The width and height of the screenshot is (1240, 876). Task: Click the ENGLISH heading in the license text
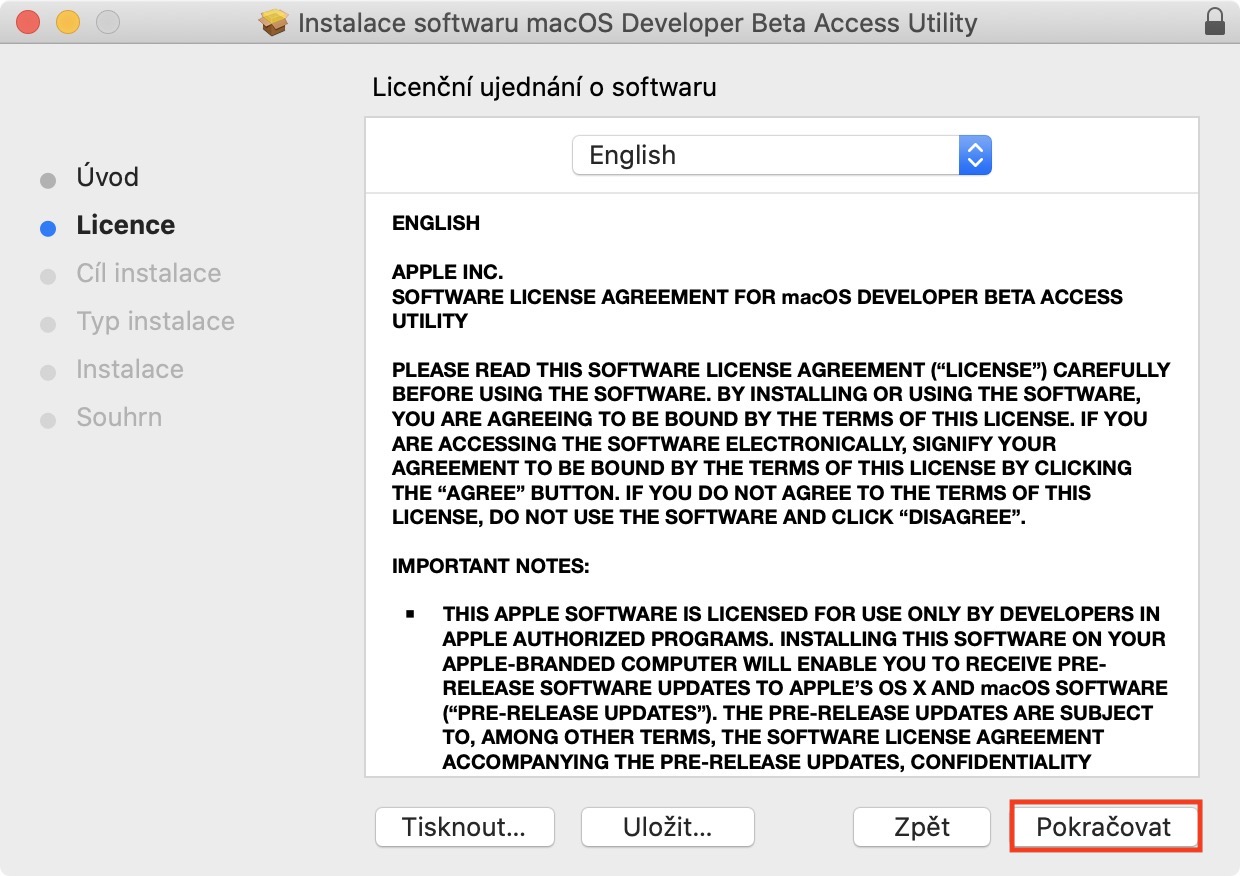[436, 223]
